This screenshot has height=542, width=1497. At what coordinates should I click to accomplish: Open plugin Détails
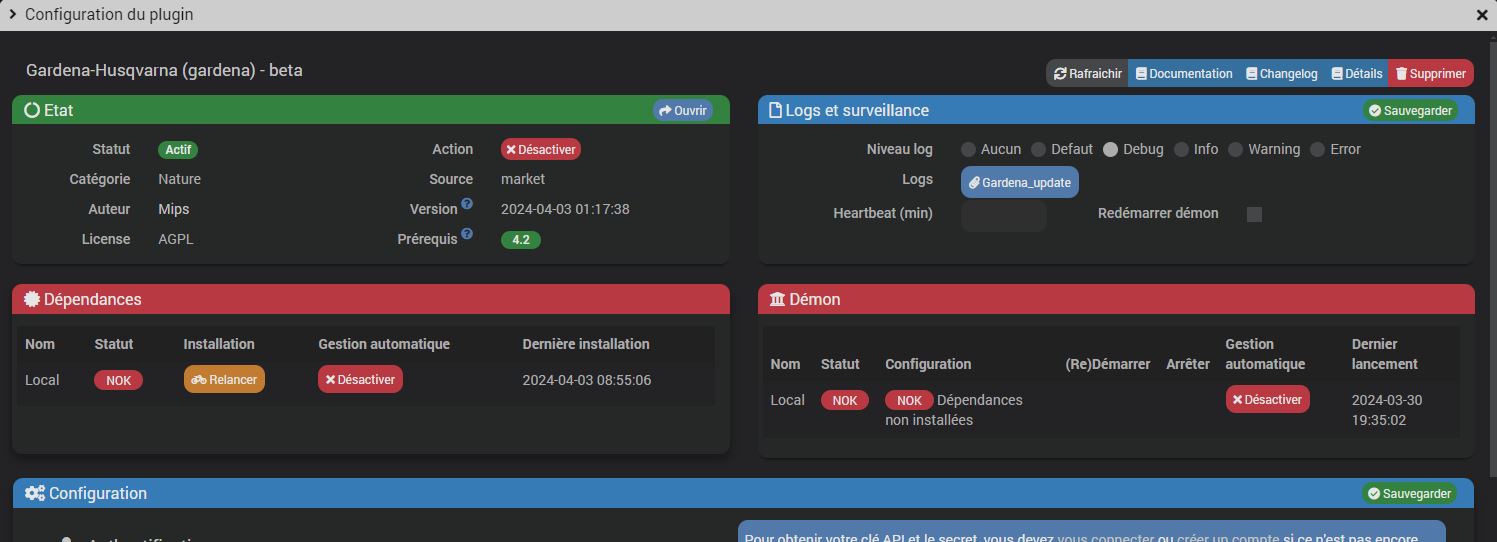tap(1356, 73)
